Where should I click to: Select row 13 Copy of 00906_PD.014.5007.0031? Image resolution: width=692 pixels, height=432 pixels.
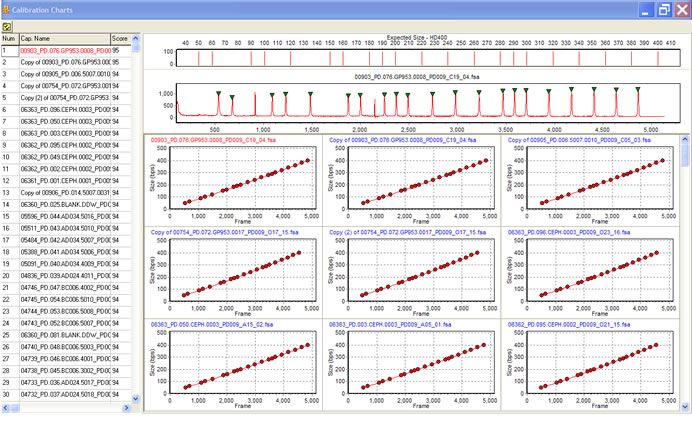point(66,193)
